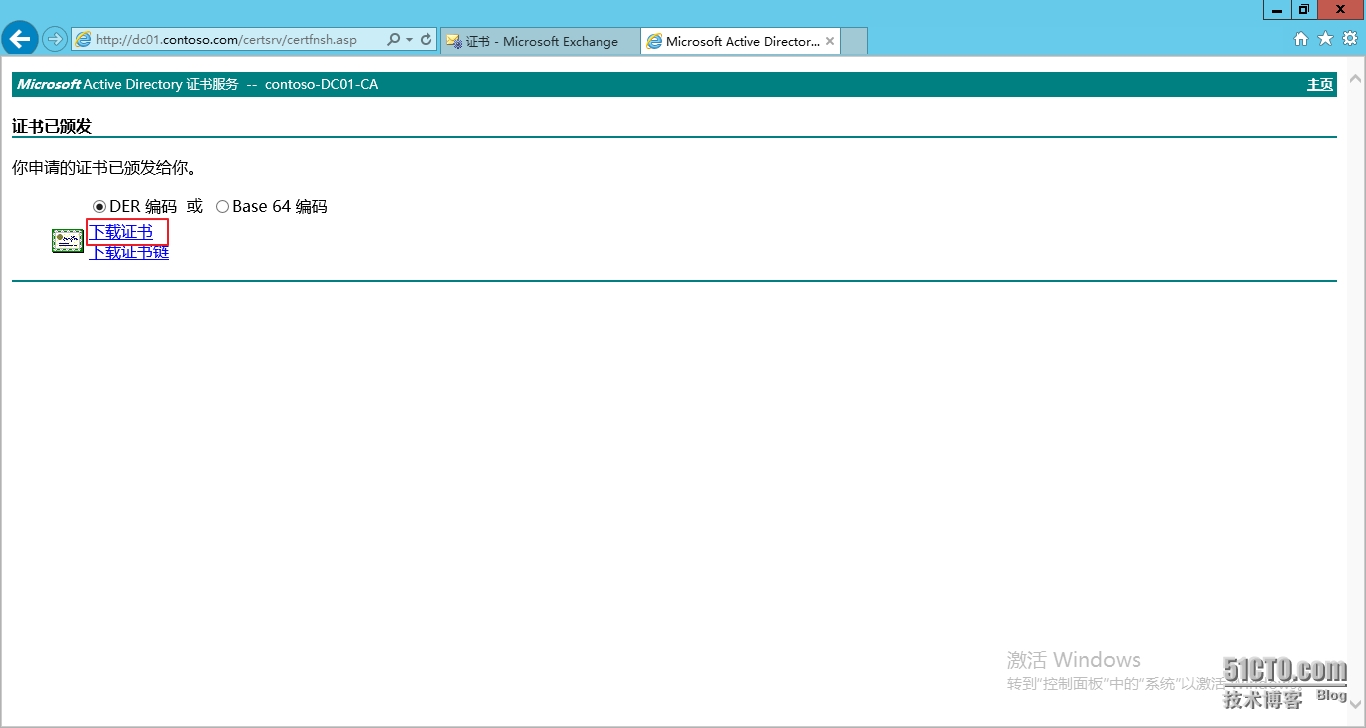The height and width of the screenshot is (728, 1366).
Task: Refresh the page with the reload icon
Action: point(426,40)
